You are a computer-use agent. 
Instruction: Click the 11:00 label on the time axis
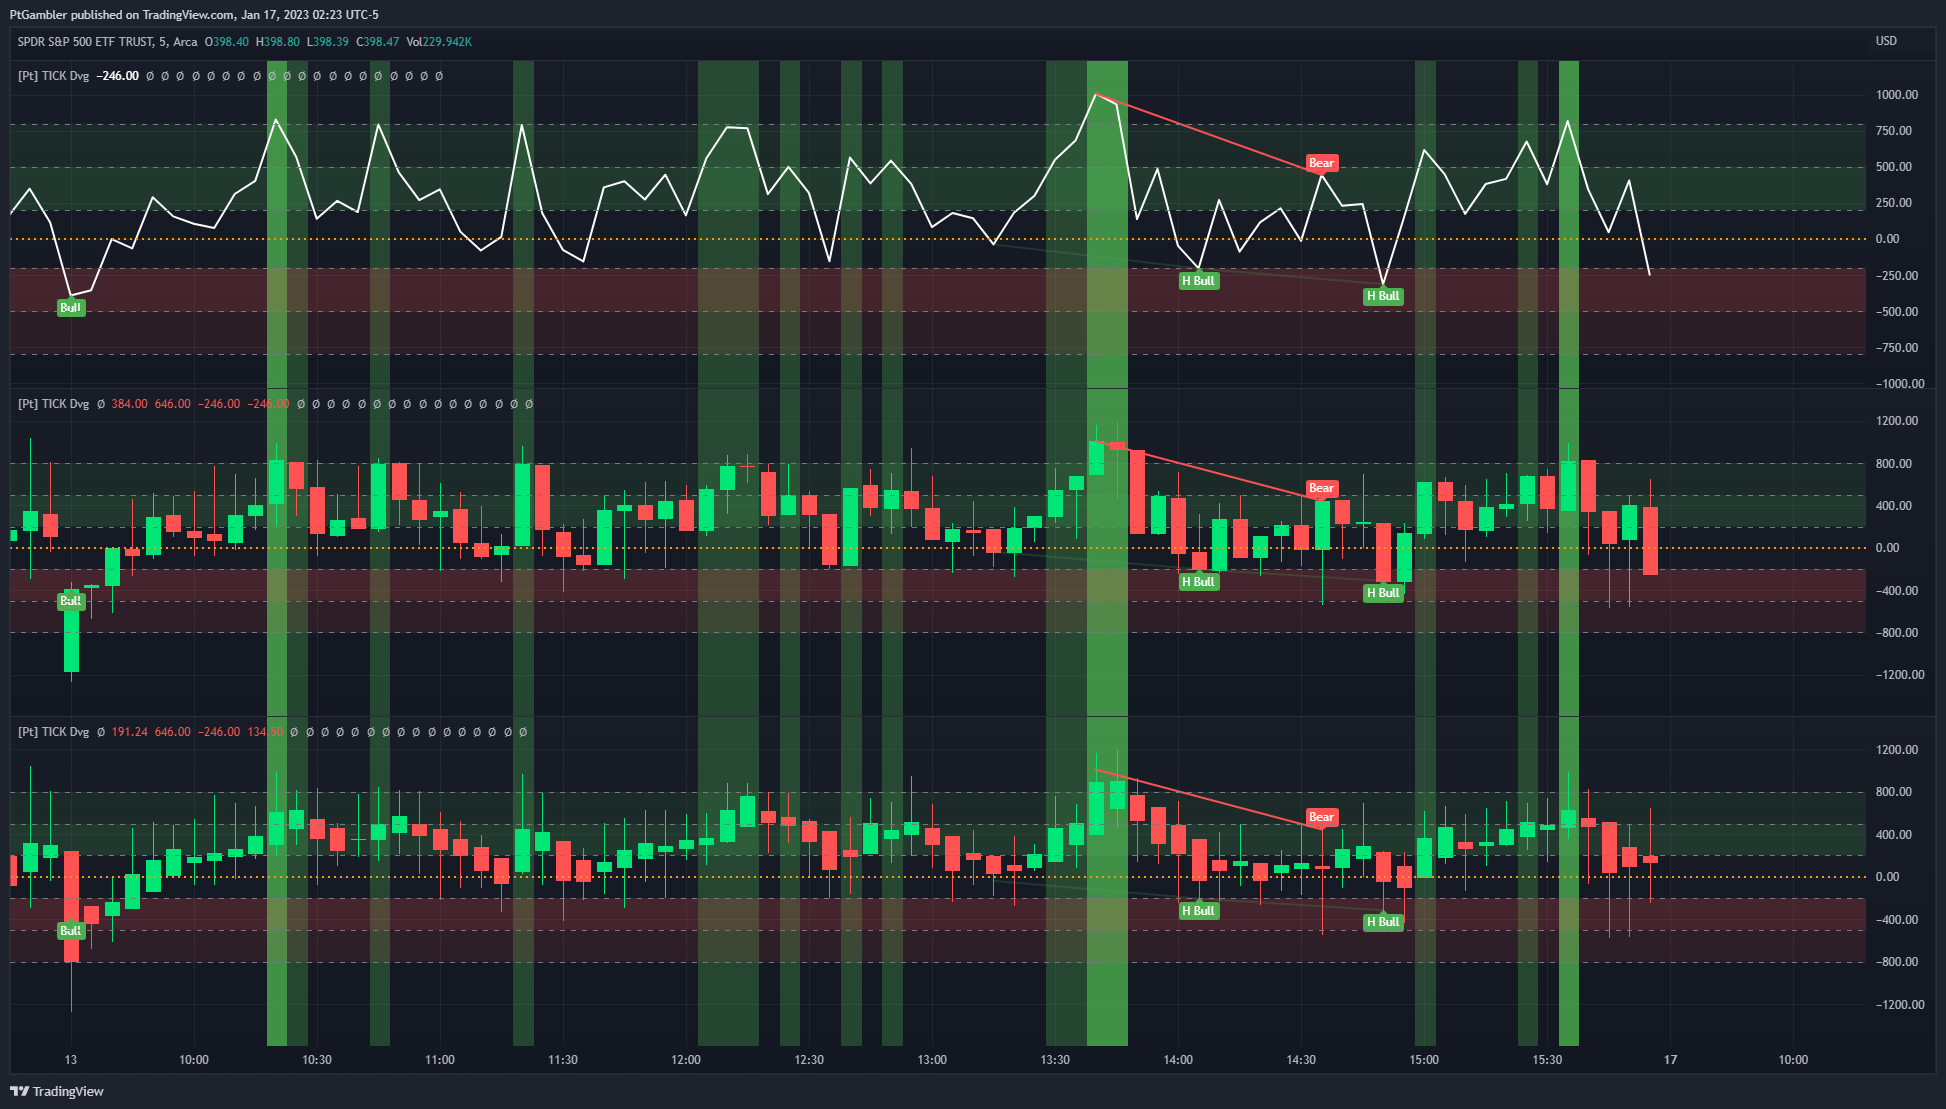click(x=440, y=1060)
